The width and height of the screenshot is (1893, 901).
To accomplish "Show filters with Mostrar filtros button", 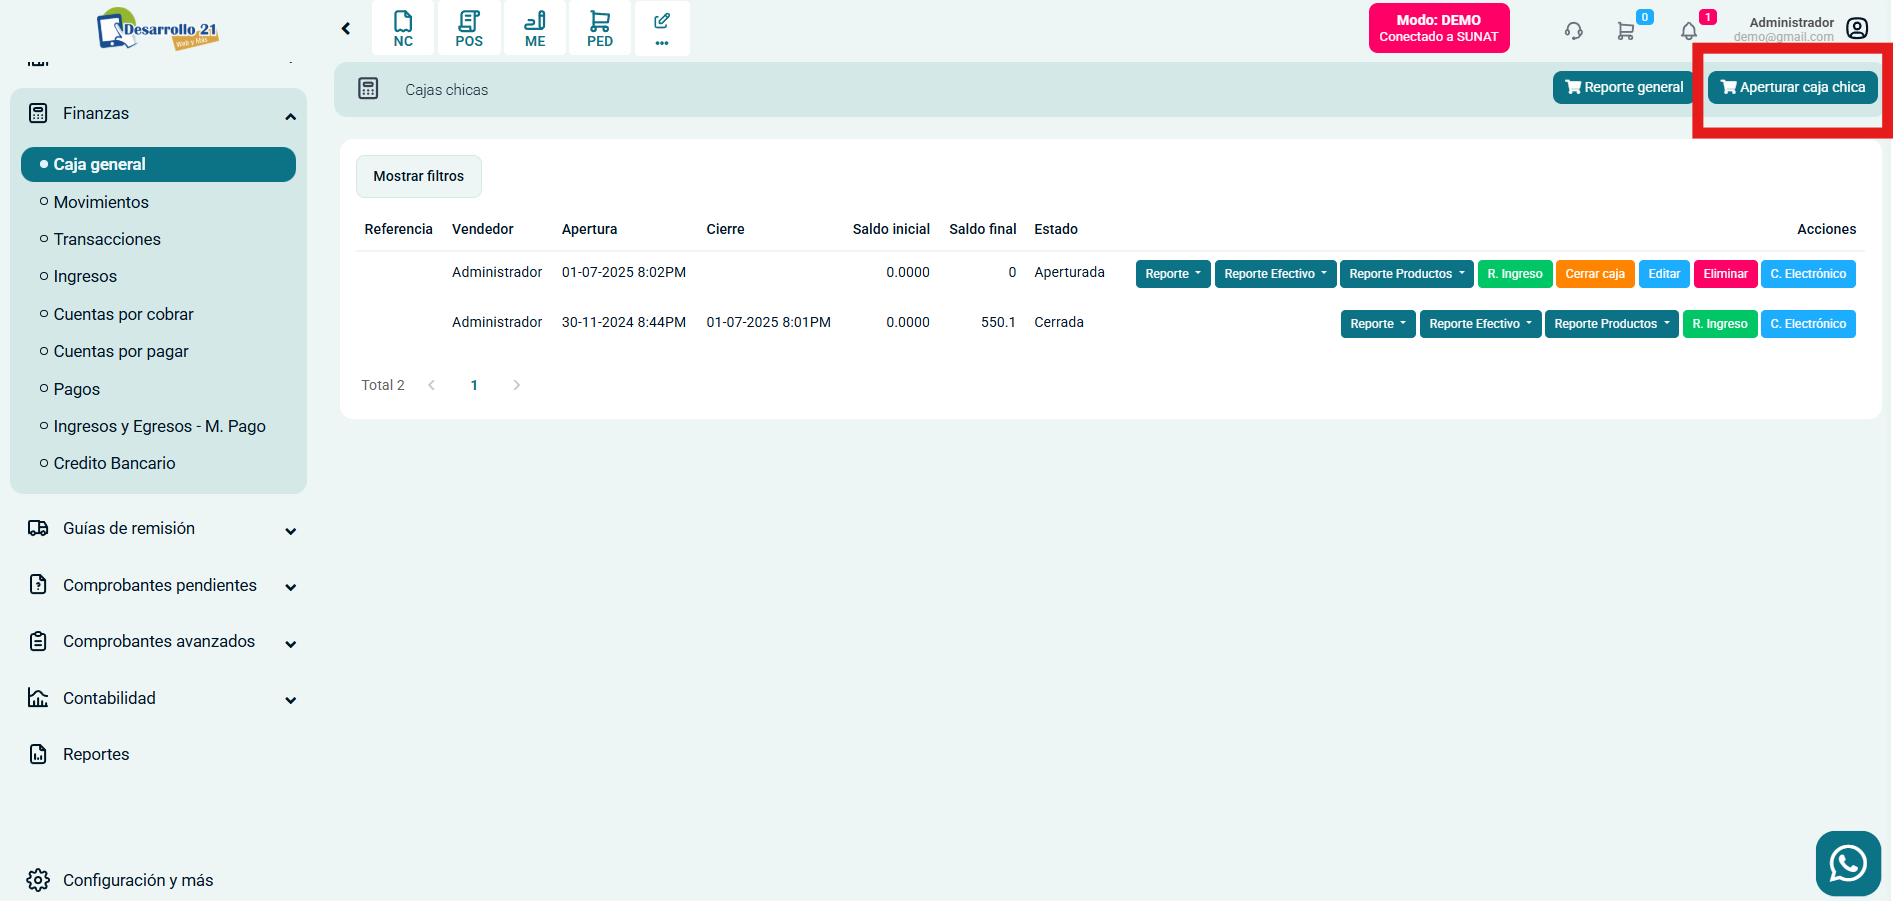I will coord(418,176).
